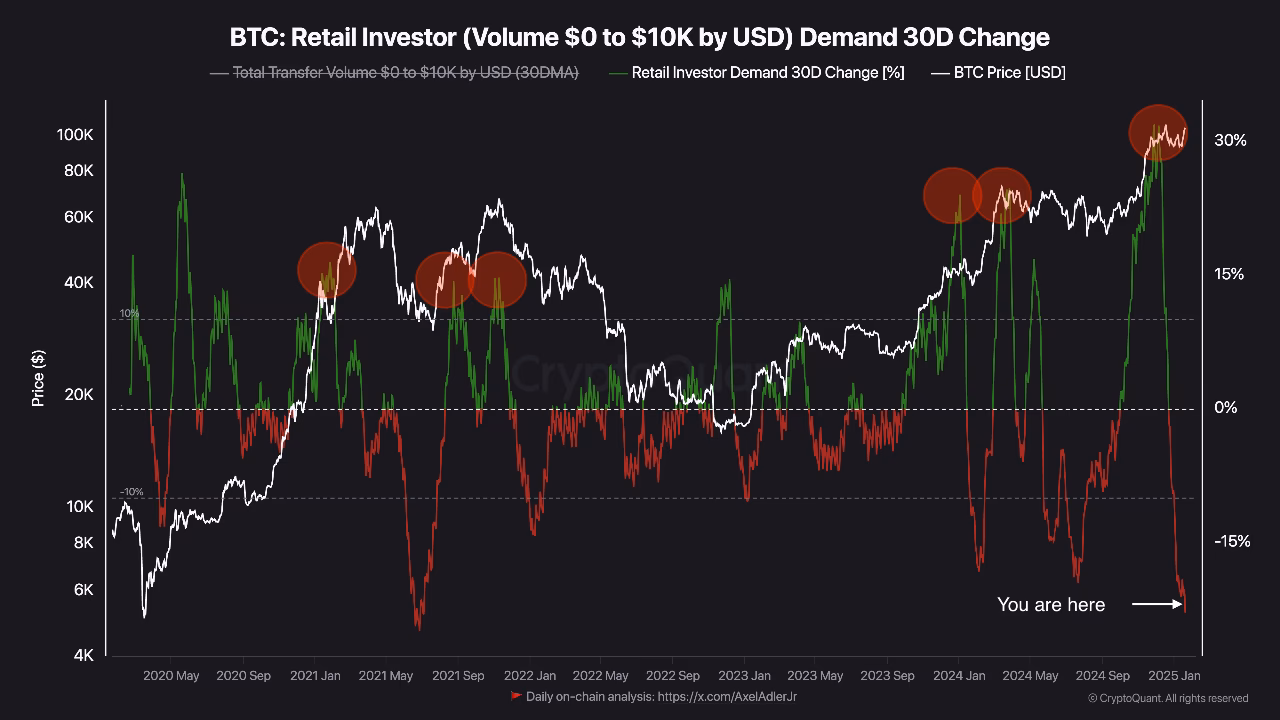Click the 2020 May tick on the time axis
The image size is (1280, 720).
point(171,676)
